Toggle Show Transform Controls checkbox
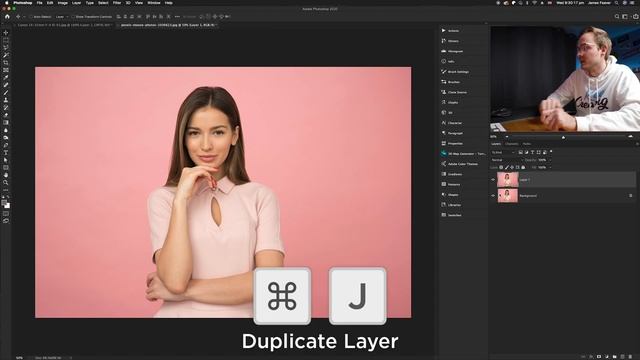Screen dimensions: 640x360 click(73, 17)
